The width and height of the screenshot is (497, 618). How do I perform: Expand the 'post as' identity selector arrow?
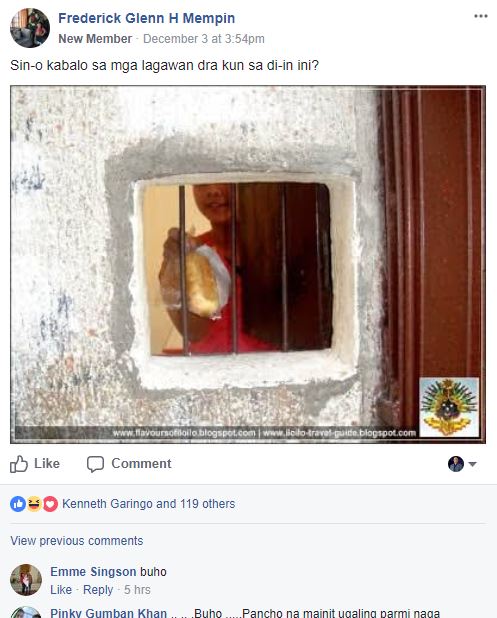(473, 464)
